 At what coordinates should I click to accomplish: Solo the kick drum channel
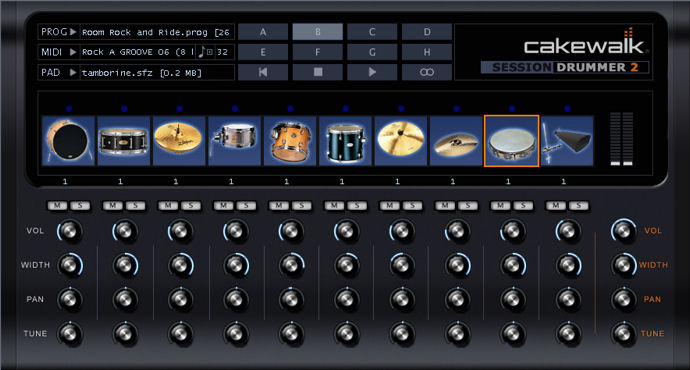80,205
